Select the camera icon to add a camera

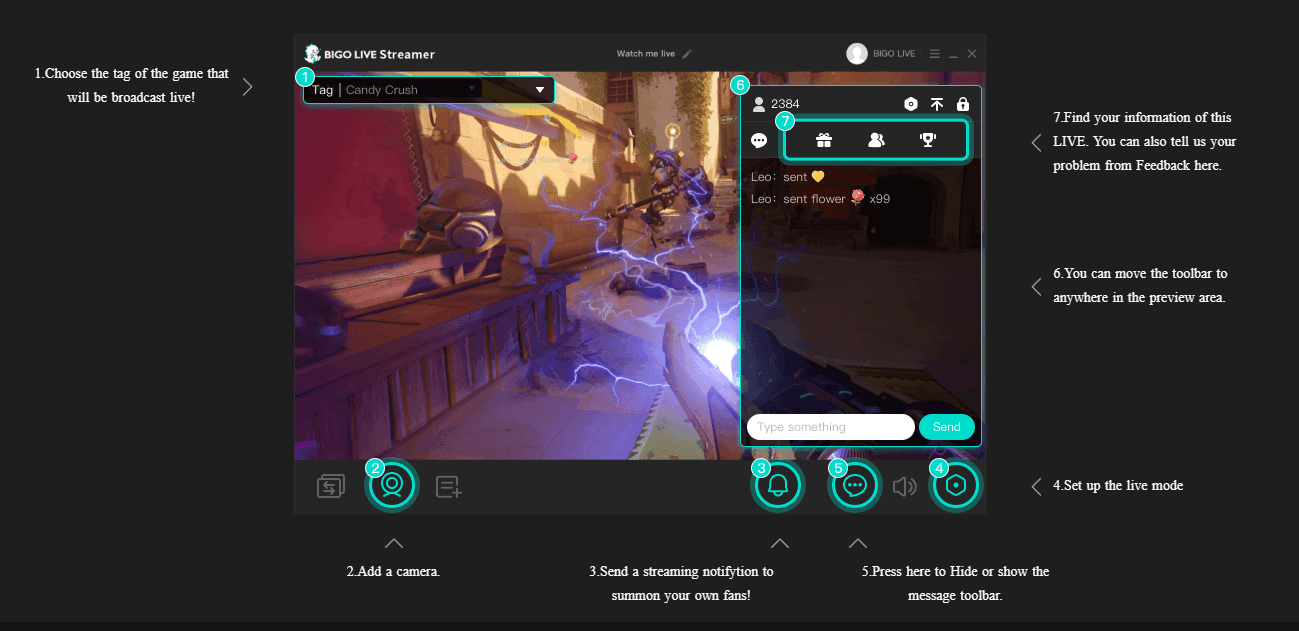(x=391, y=485)
